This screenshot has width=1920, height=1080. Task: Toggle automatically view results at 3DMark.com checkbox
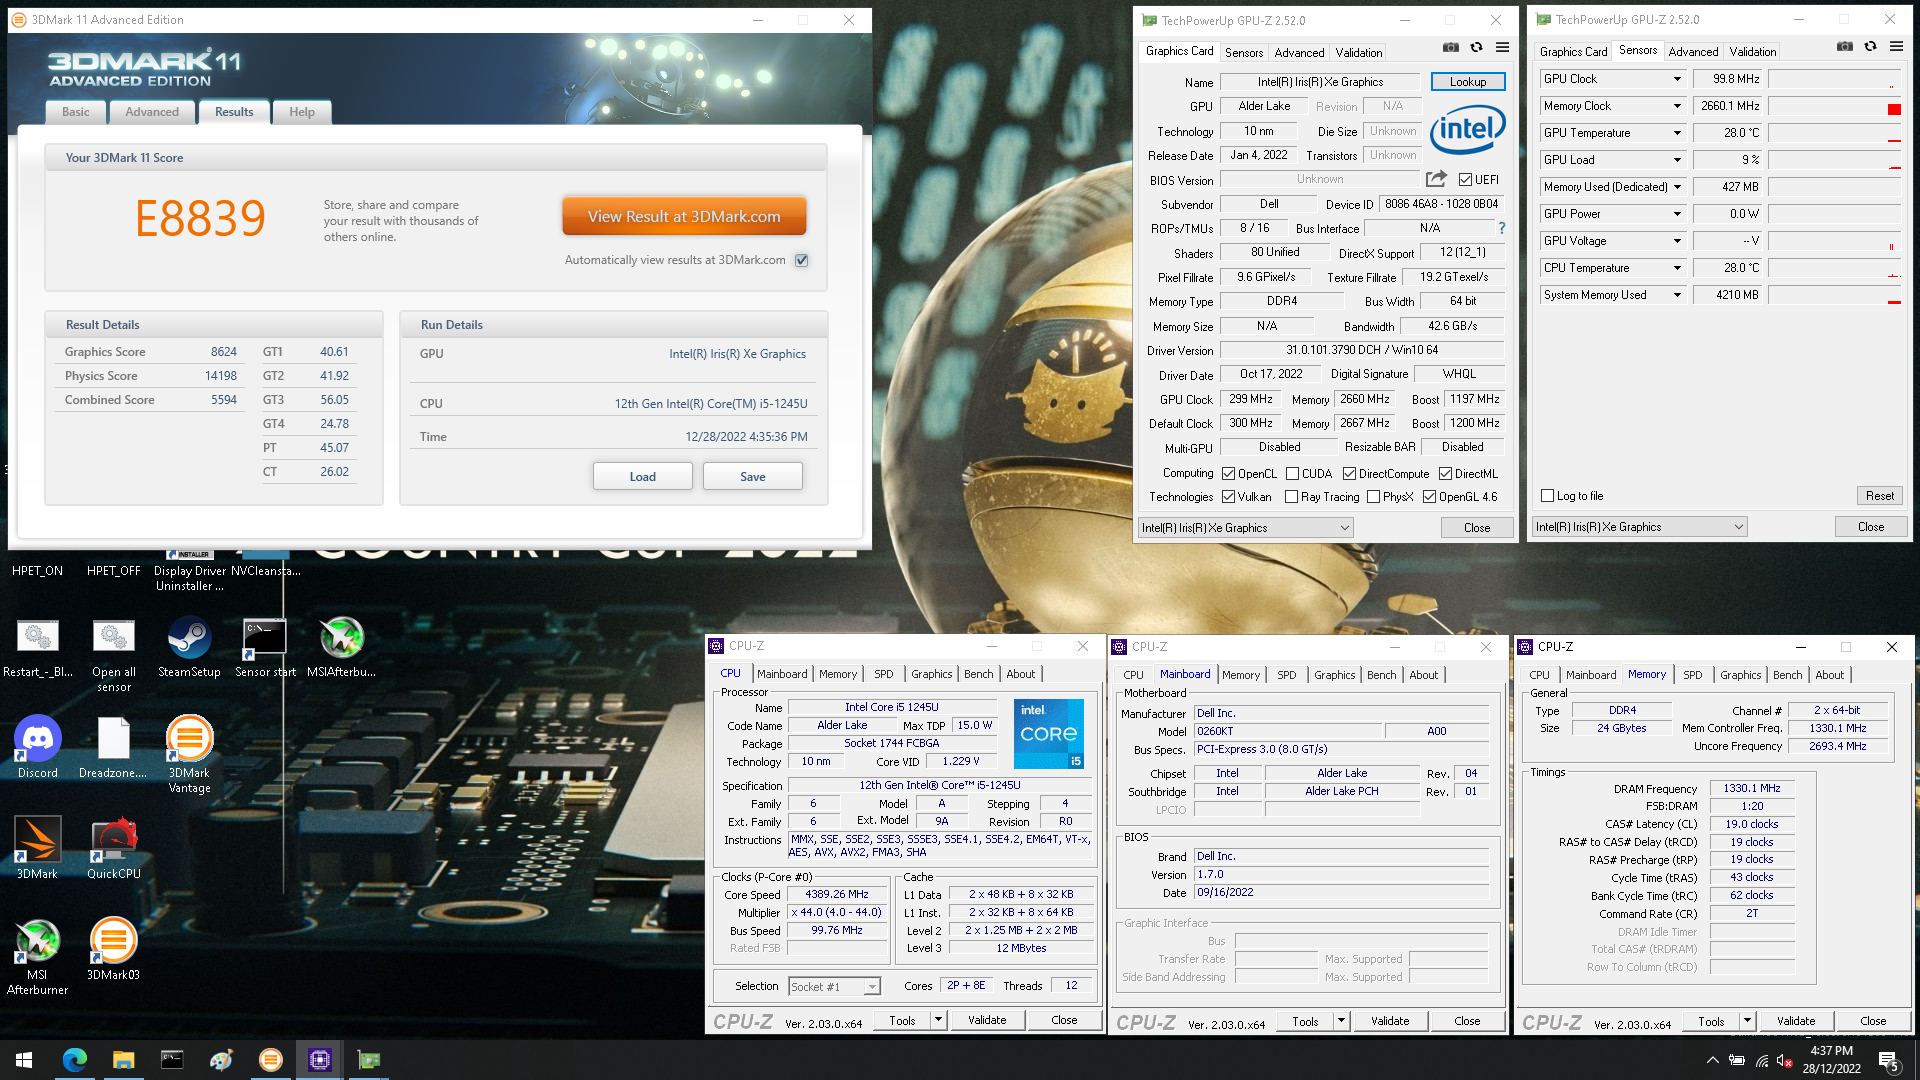801,260
